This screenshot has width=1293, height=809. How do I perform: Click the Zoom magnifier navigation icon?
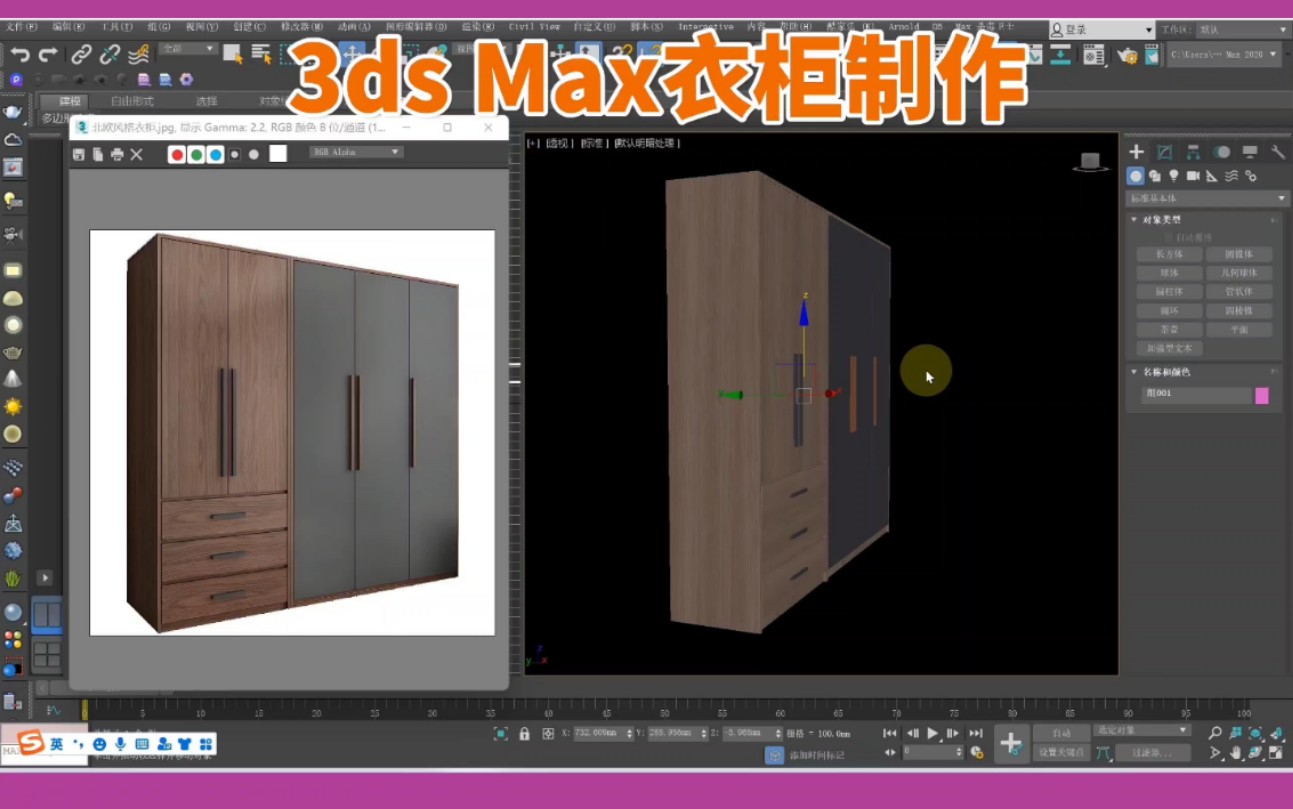(x=1215, y=733)
